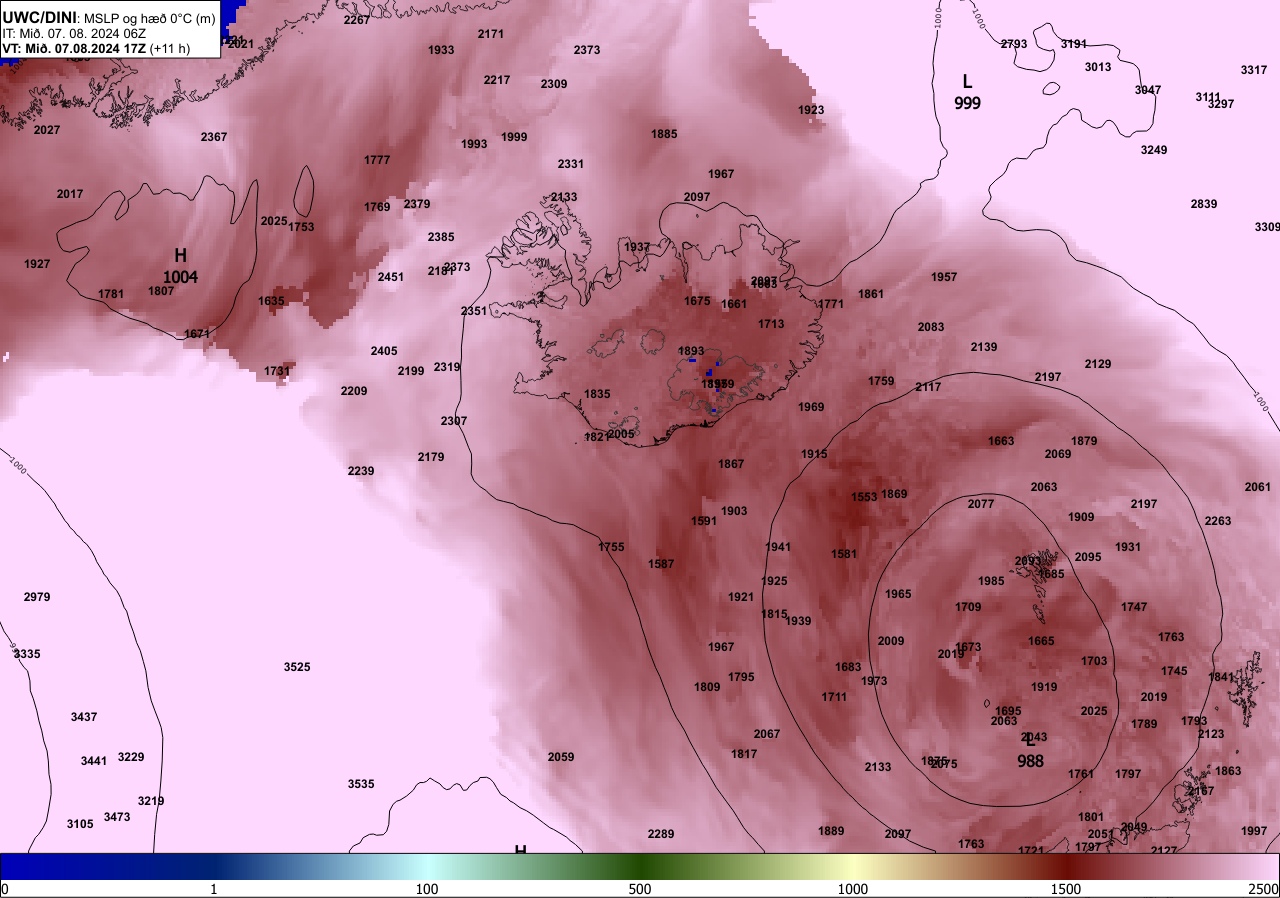
Task: Click the freezing level value 3525
Action: point(297,667)
